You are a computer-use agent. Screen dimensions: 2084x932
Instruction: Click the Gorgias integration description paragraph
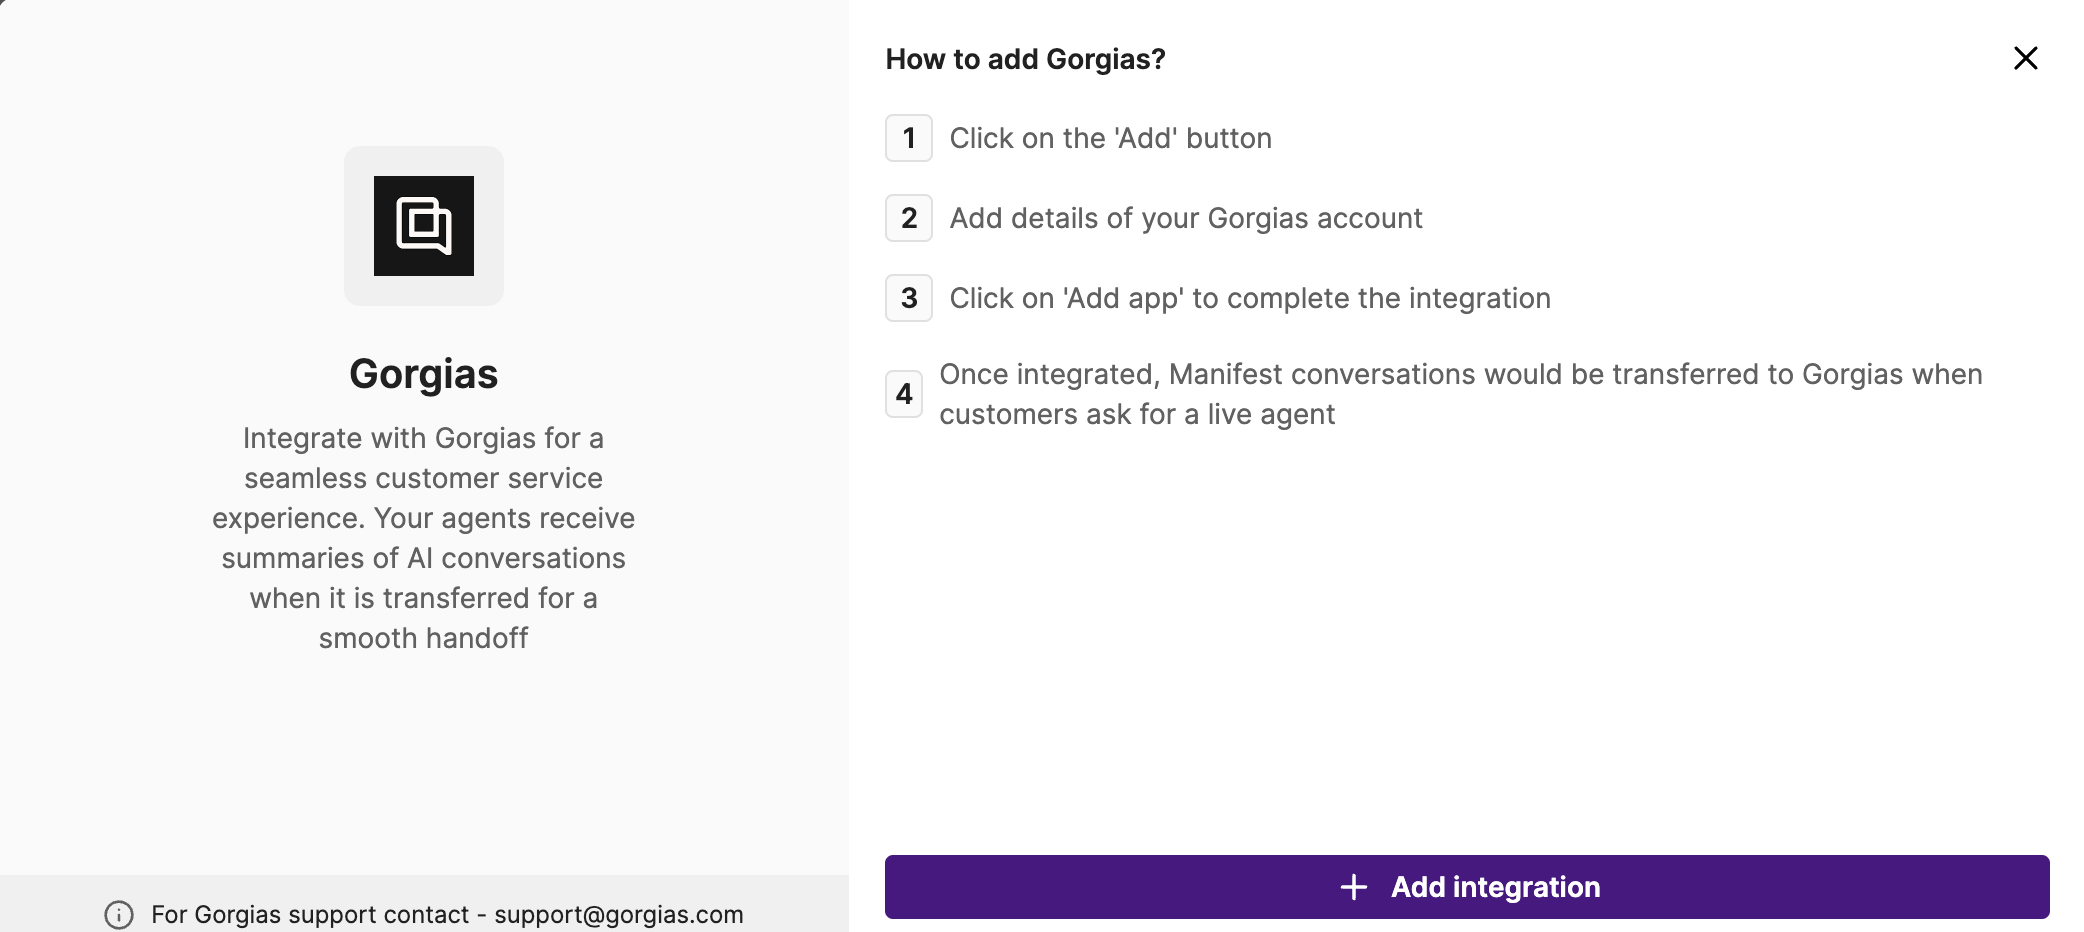pos(423,537)
